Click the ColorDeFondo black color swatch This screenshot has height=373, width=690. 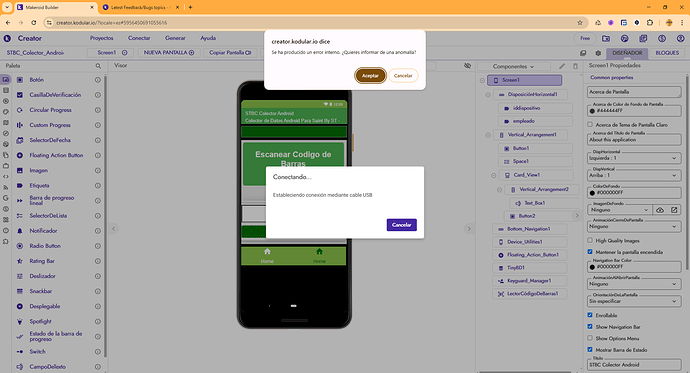592,193
